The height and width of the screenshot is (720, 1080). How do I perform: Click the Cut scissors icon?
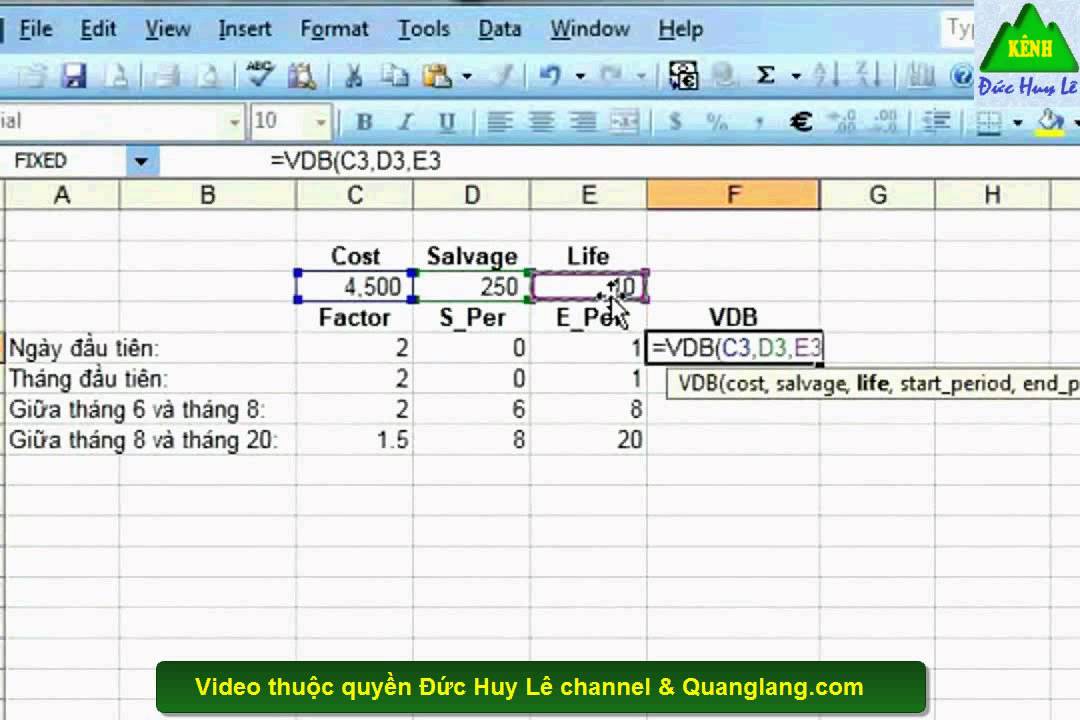353,74
